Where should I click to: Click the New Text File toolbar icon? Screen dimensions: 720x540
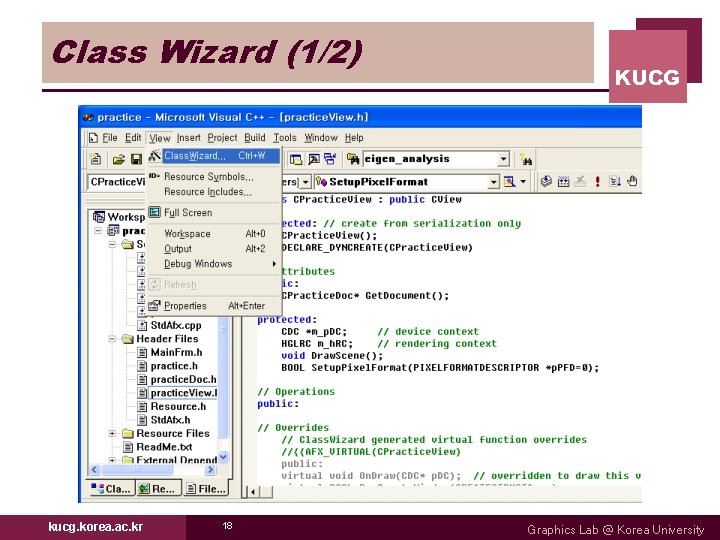tap(96, 159)
